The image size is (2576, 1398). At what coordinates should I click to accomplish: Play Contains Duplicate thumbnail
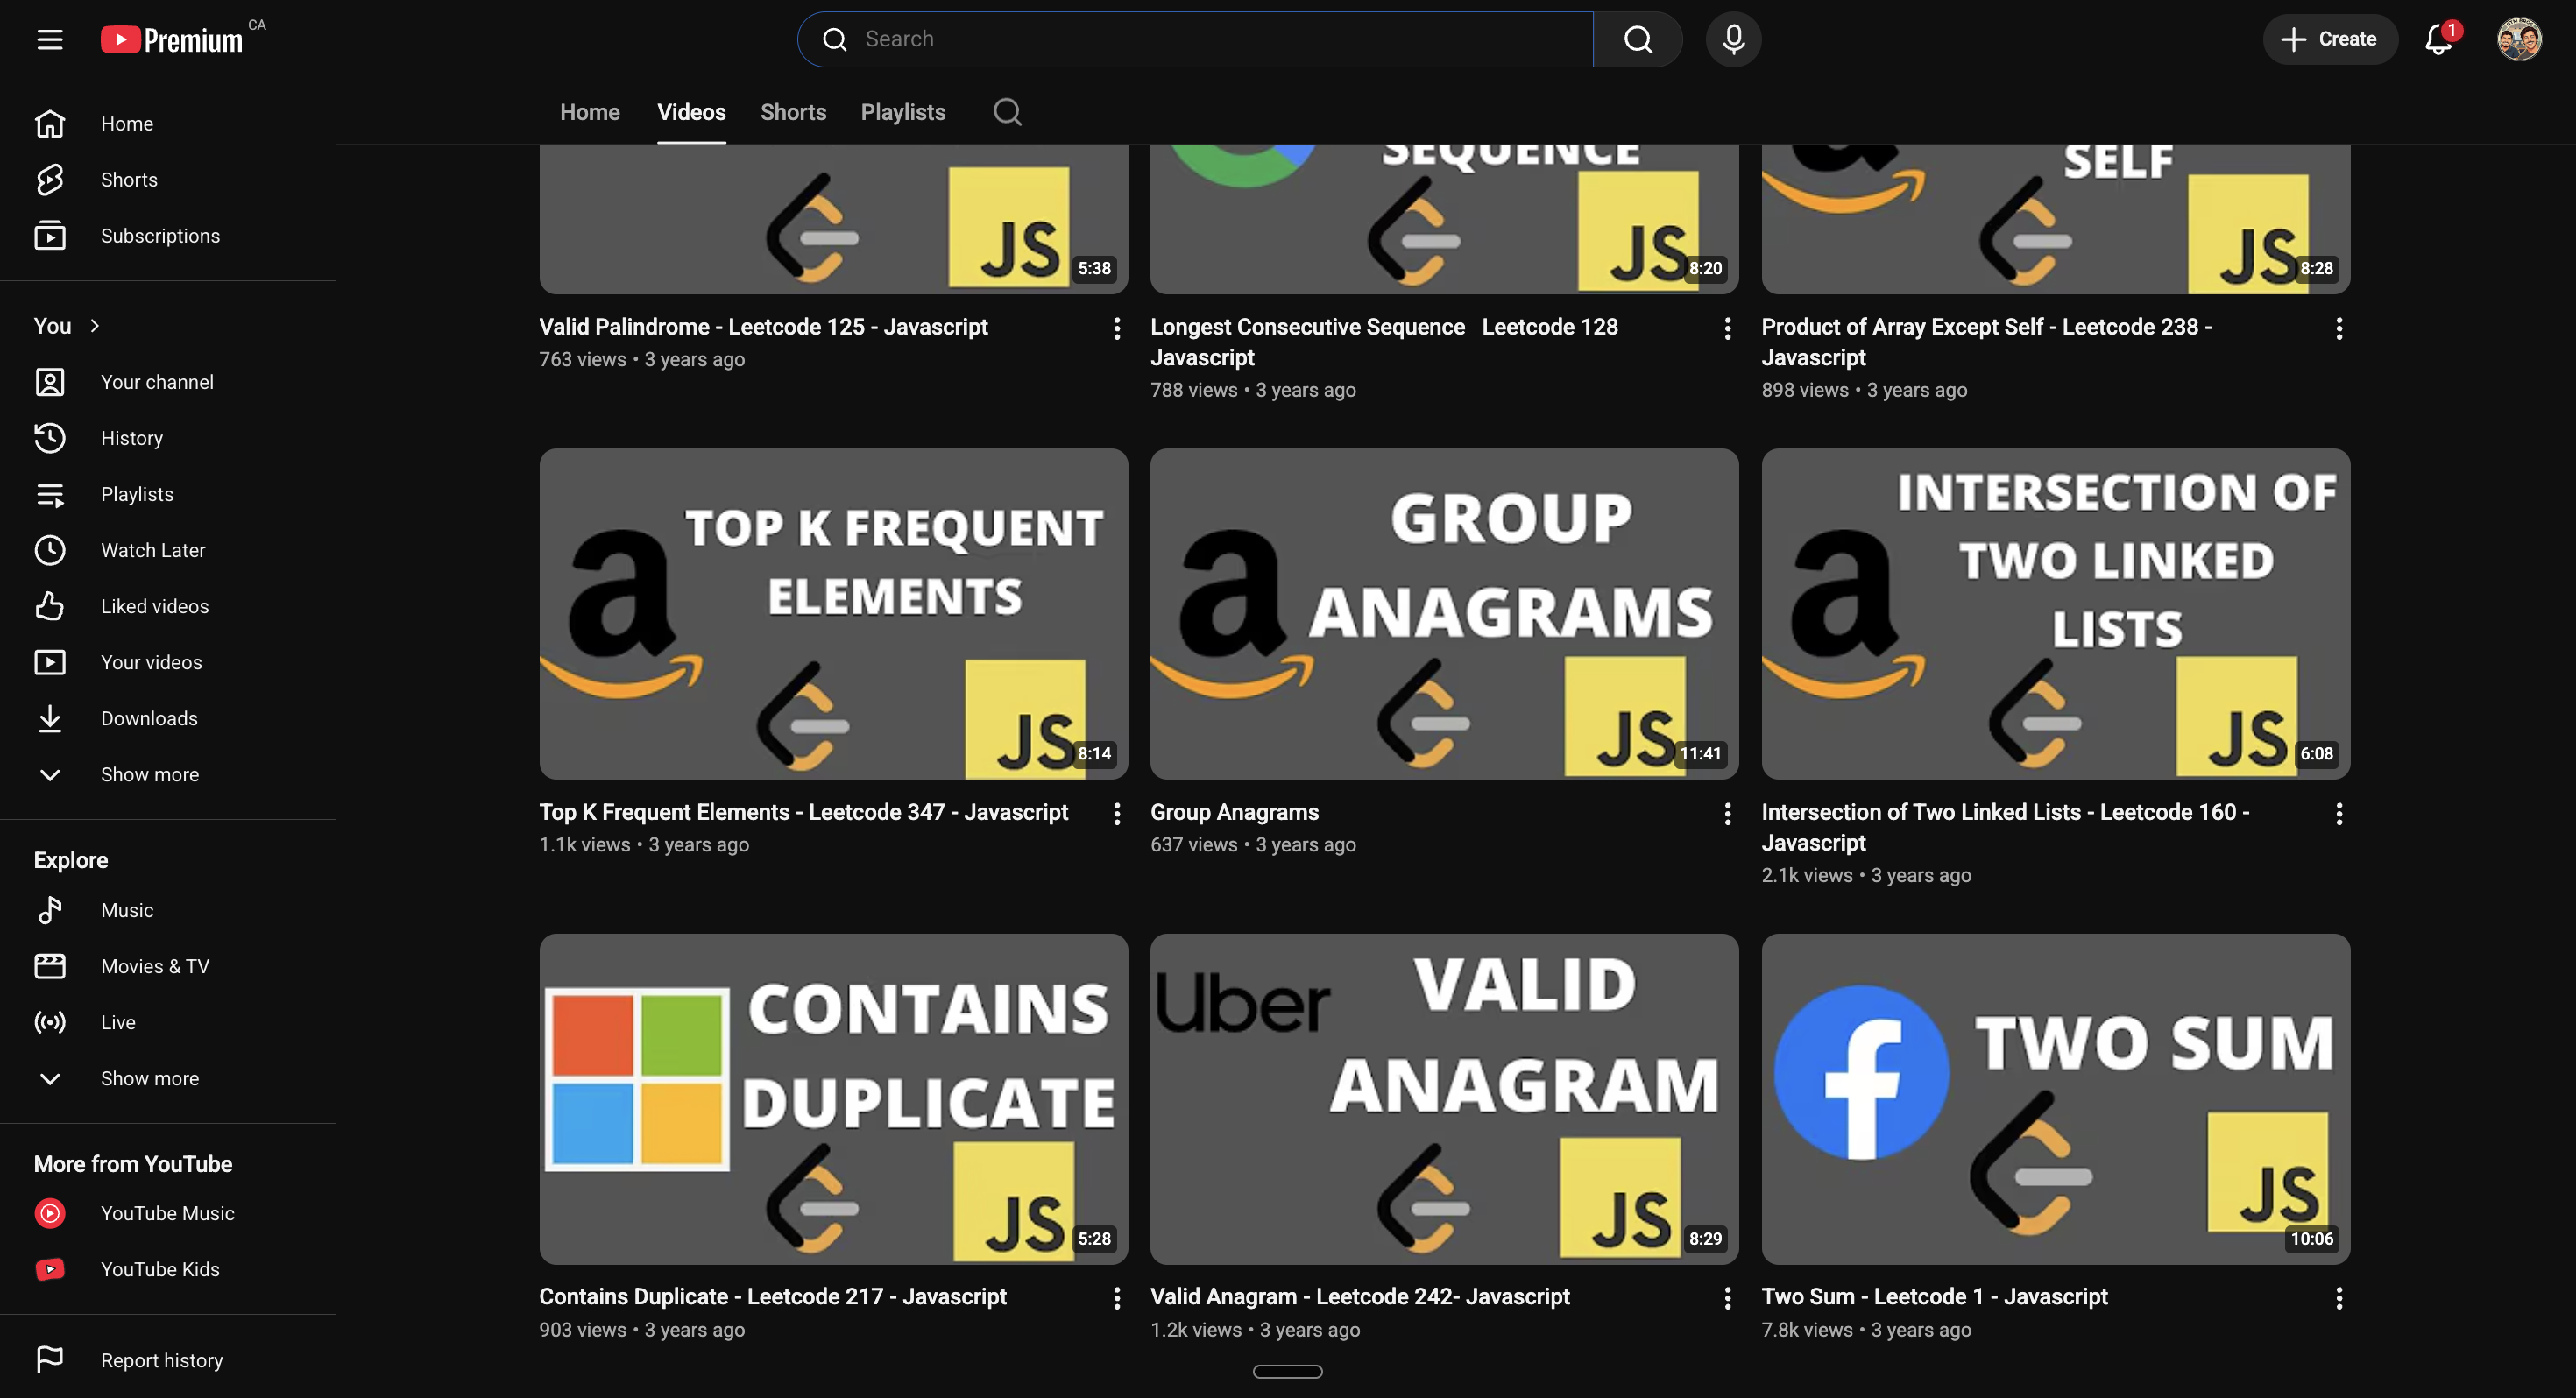click(x=833, y=1098)
